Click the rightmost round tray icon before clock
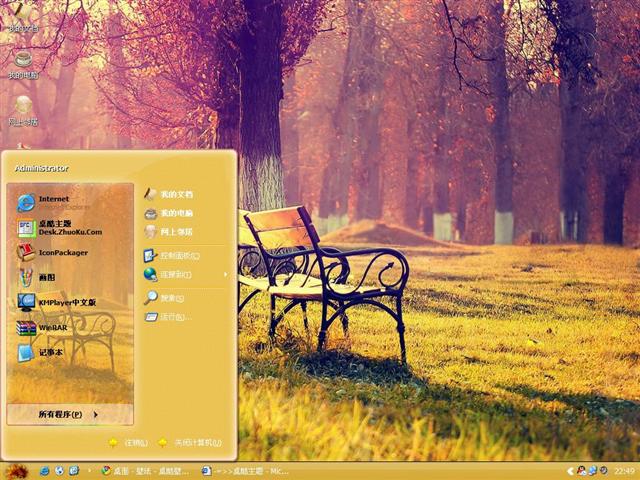The height and width of the screenshot is (480, 640). (603, 471)
